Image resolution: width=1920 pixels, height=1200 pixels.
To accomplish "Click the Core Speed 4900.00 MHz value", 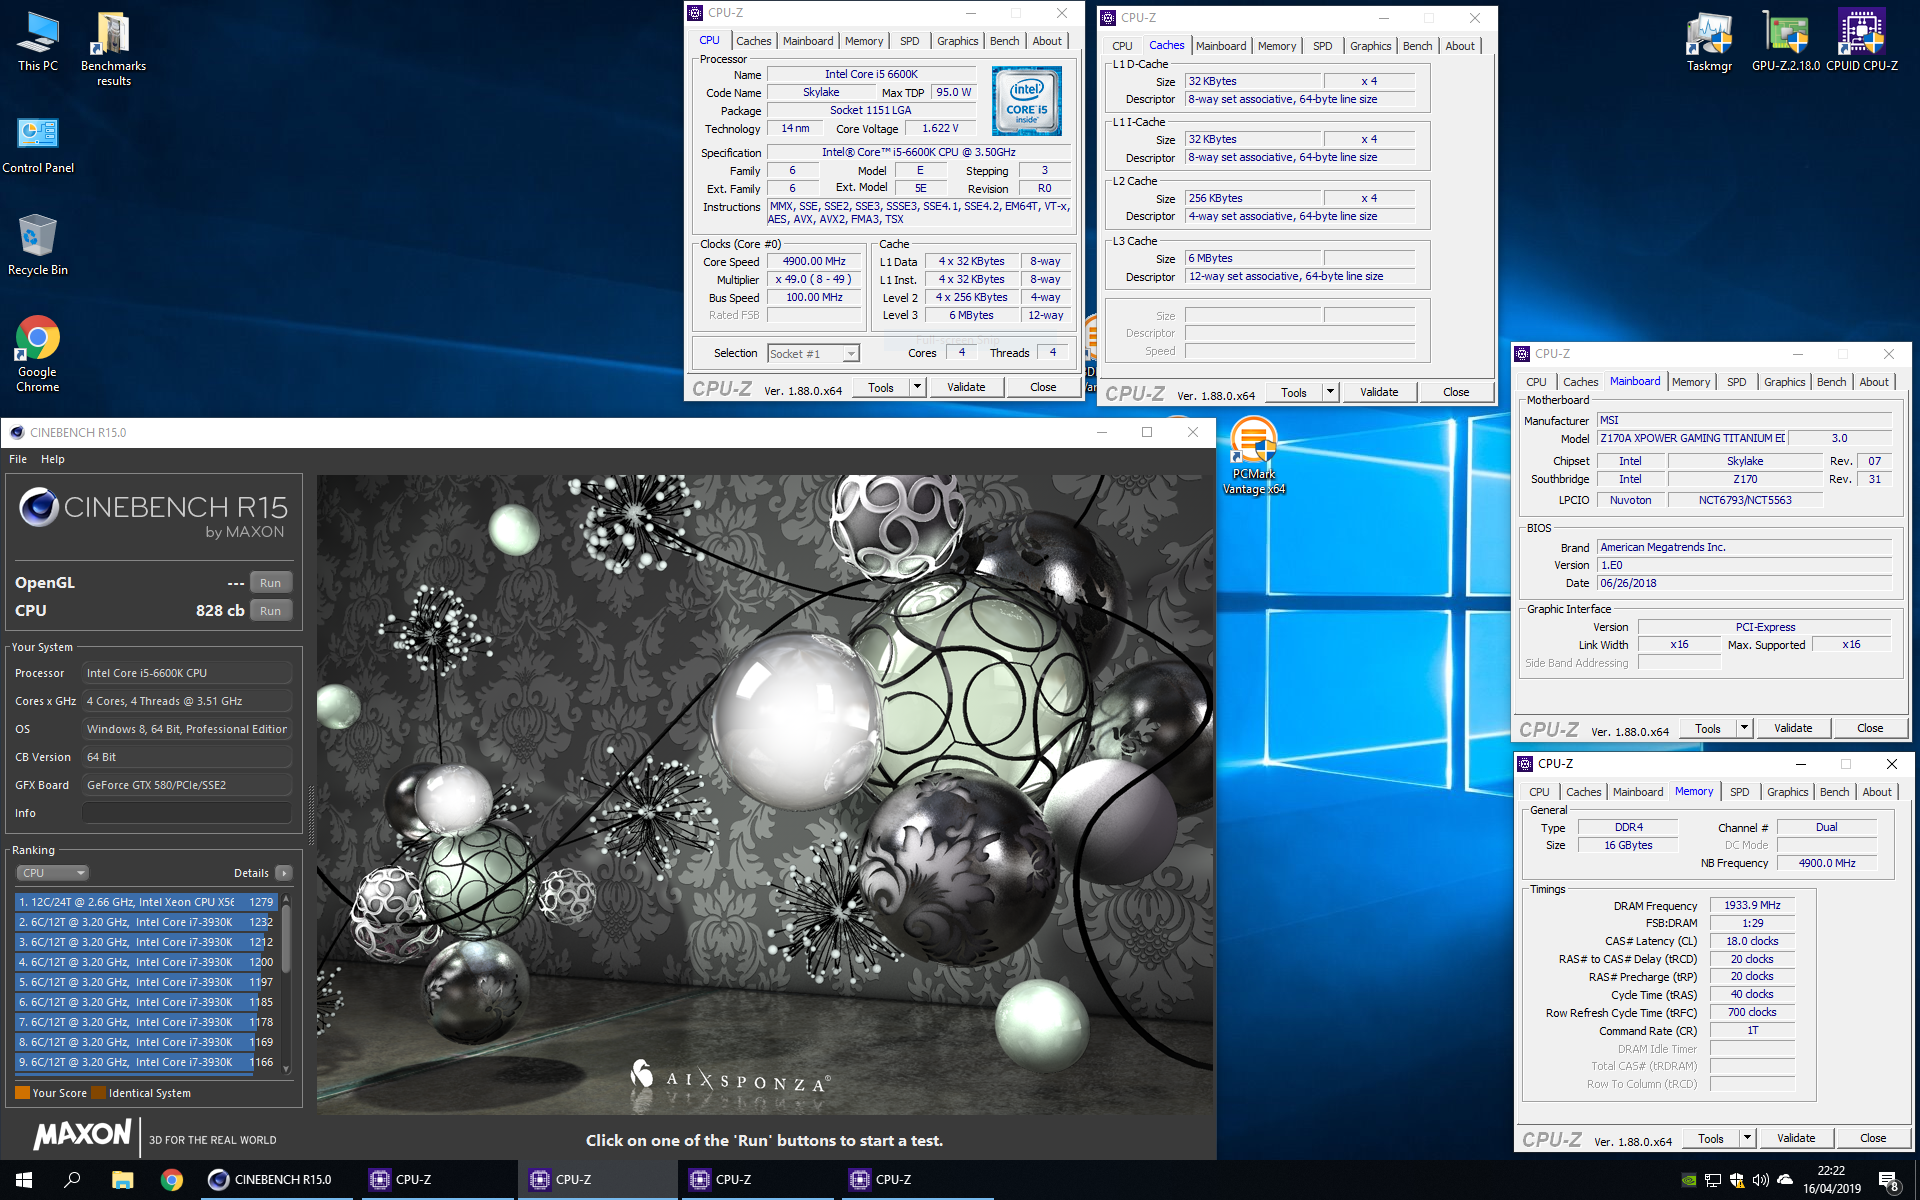I will coord(814,262).
